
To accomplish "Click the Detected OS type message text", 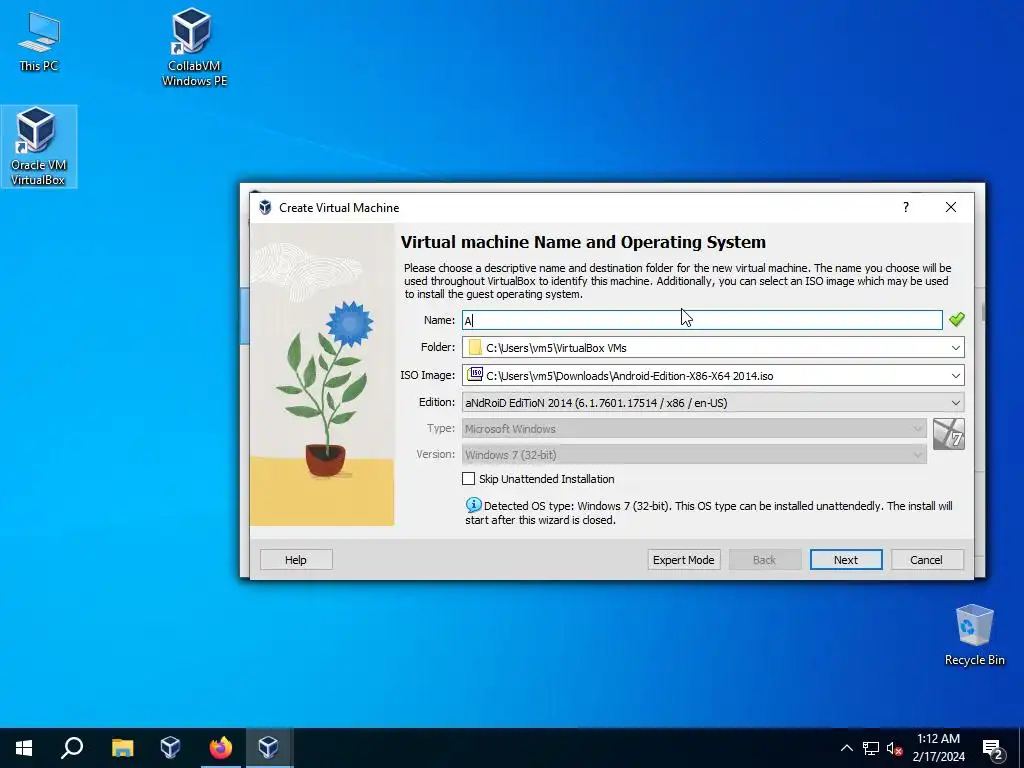I will click(x=709, y=513).
